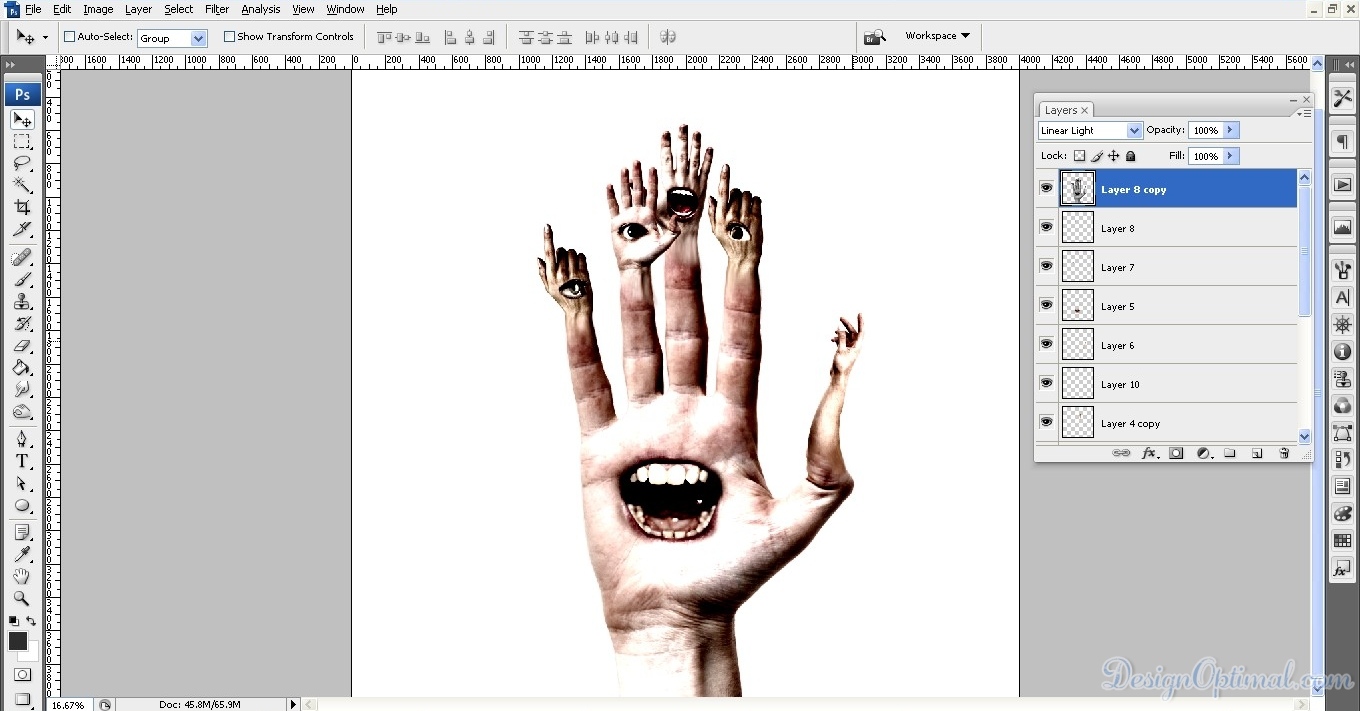Open the Image menu
The width and height of the screenshot is (1360, 711).
98,9
